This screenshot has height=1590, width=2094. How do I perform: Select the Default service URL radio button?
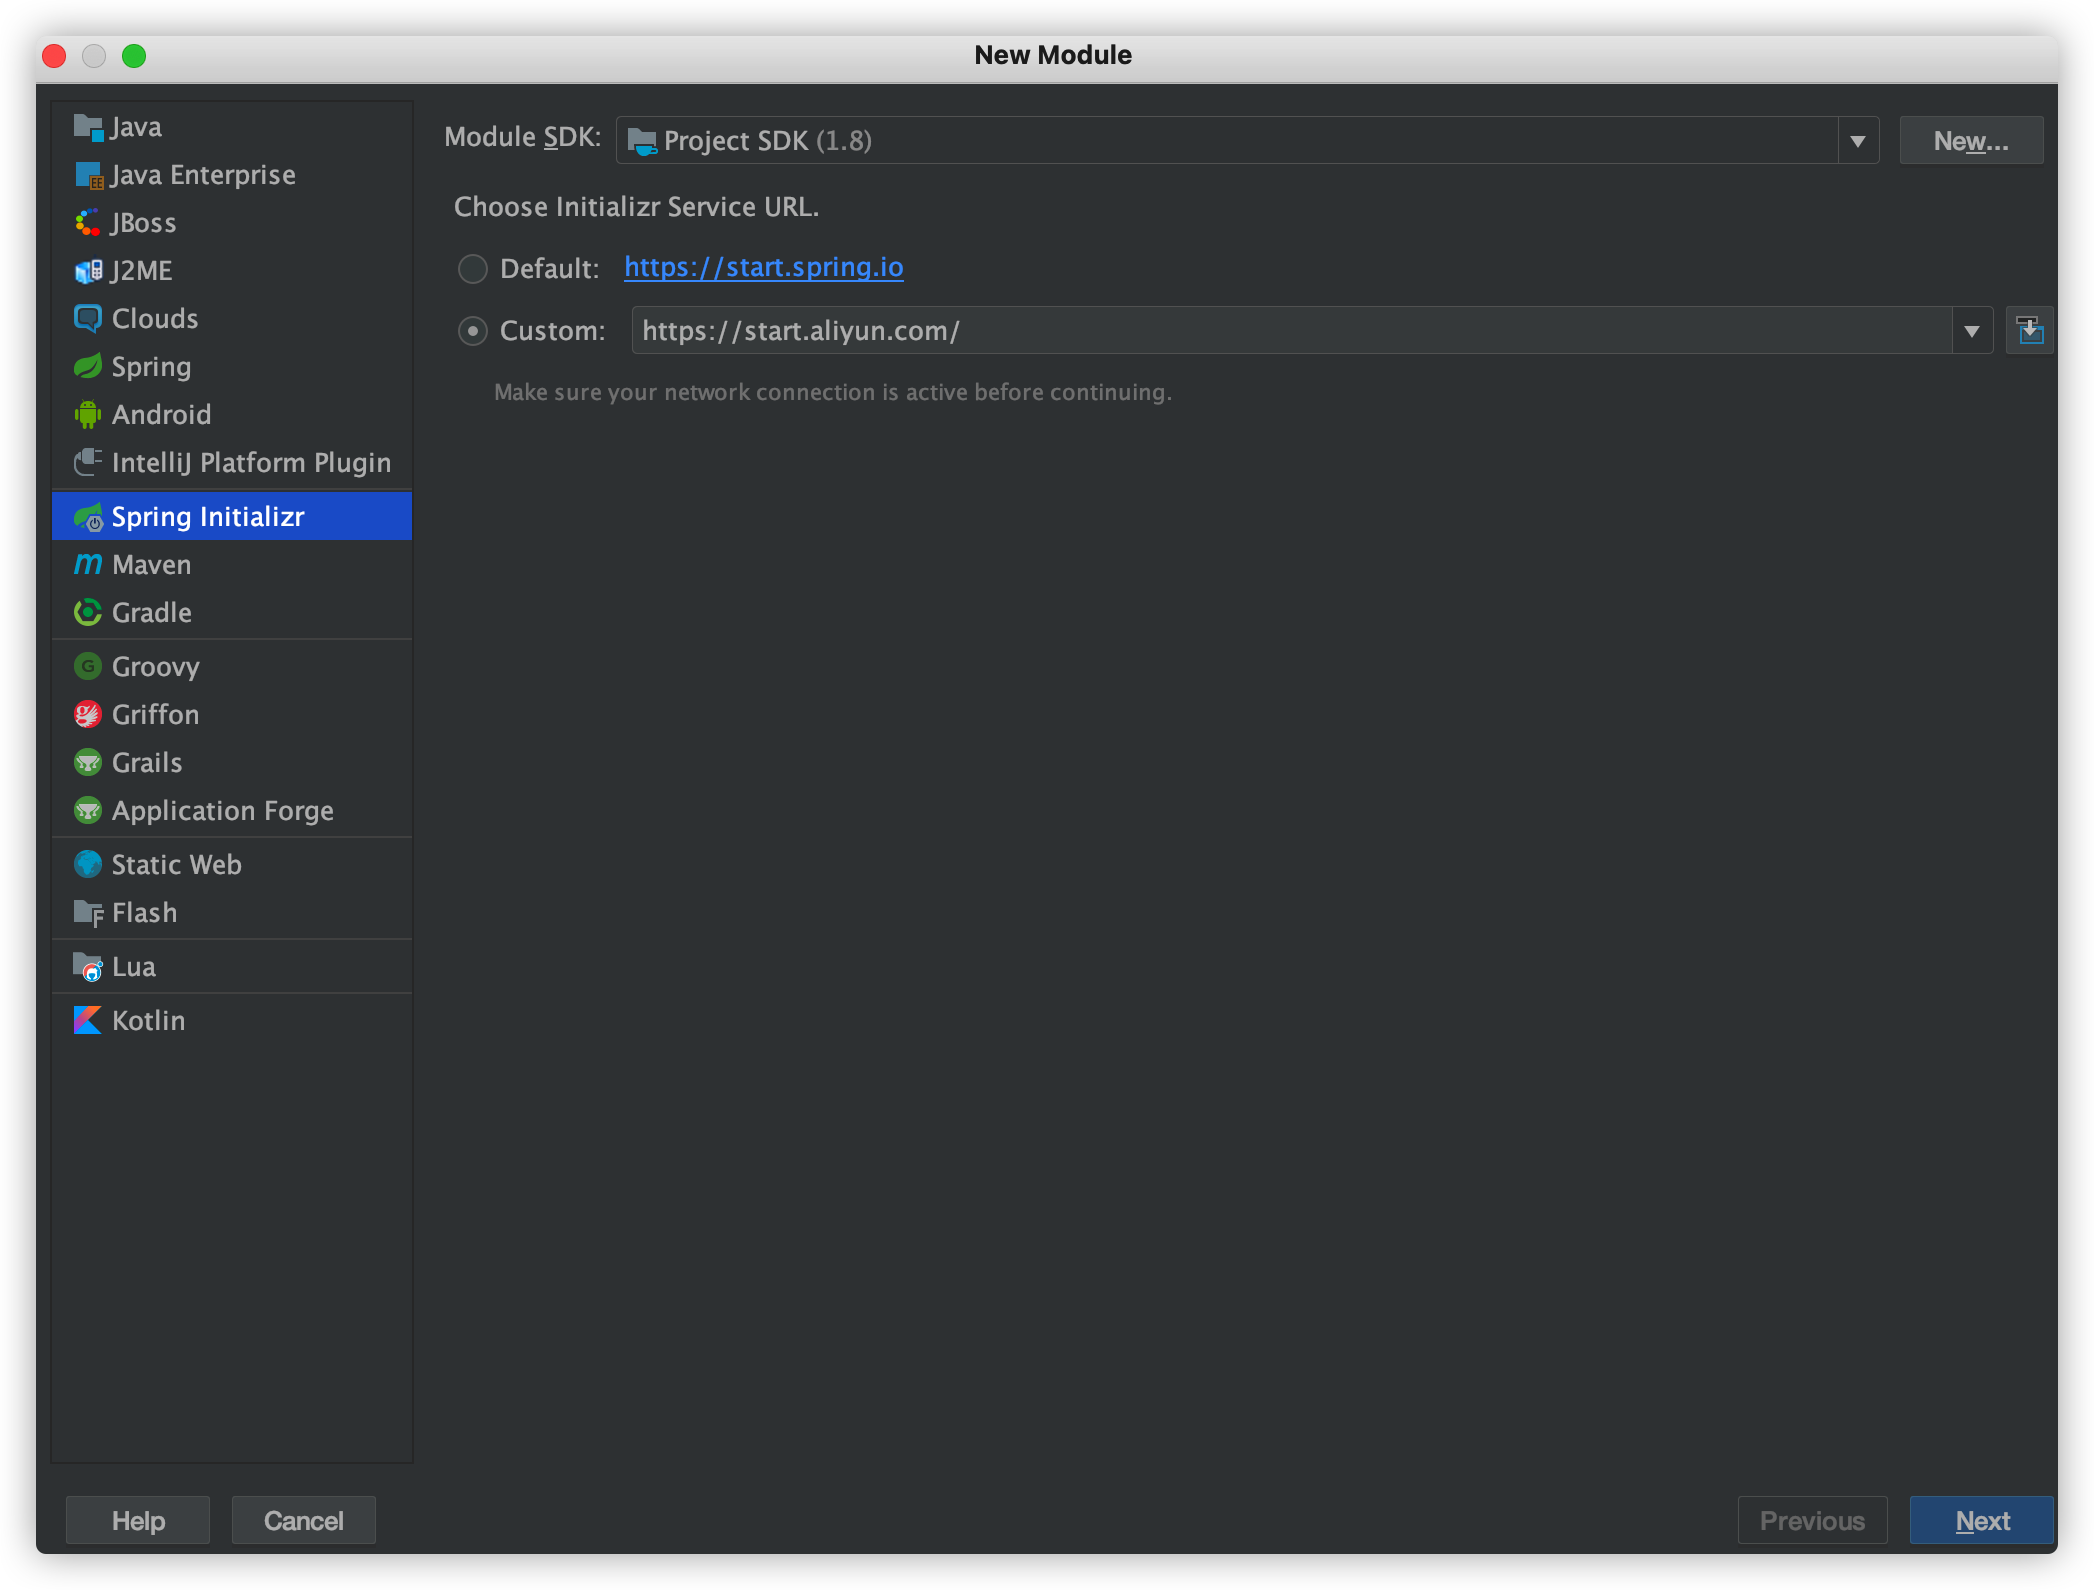[473, 269]
